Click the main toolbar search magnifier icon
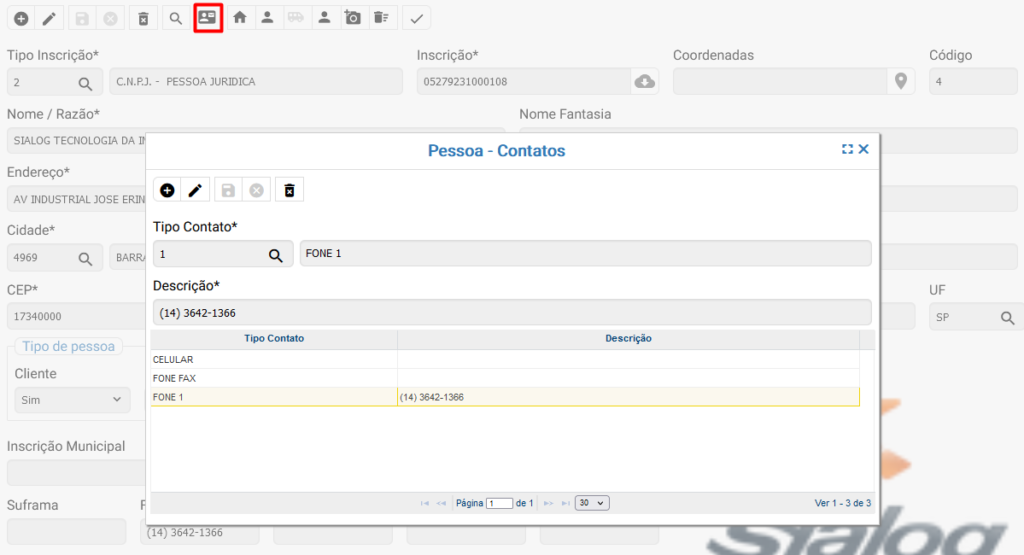 click(x=175, y=18)
